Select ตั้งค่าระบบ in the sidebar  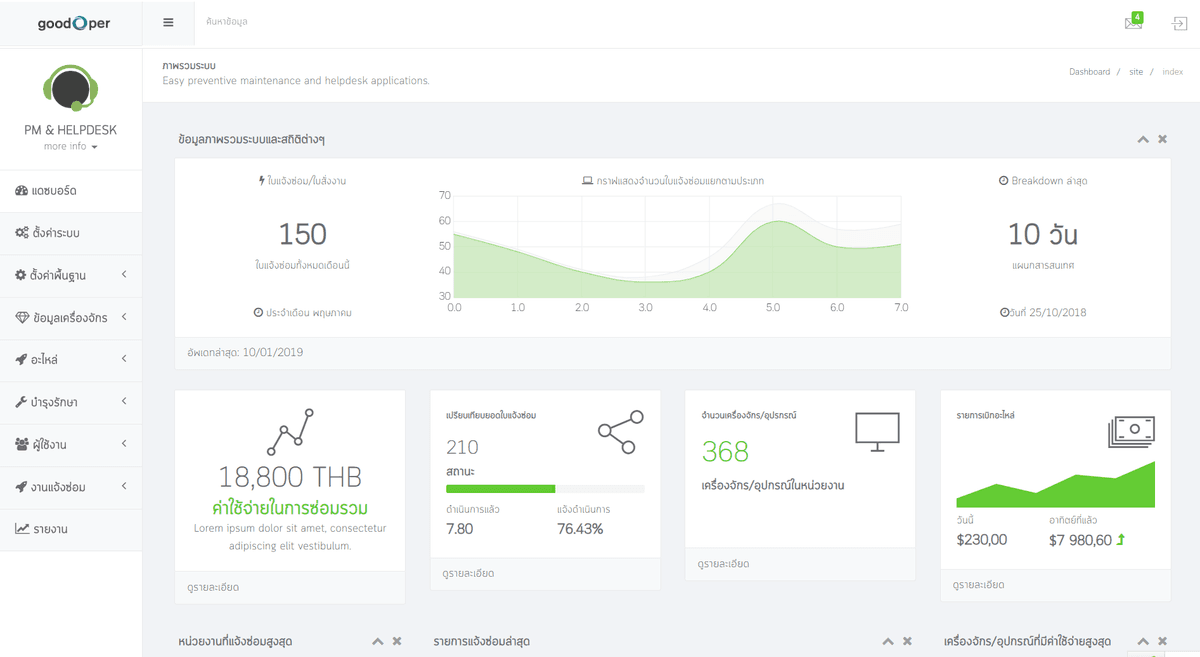71,233
